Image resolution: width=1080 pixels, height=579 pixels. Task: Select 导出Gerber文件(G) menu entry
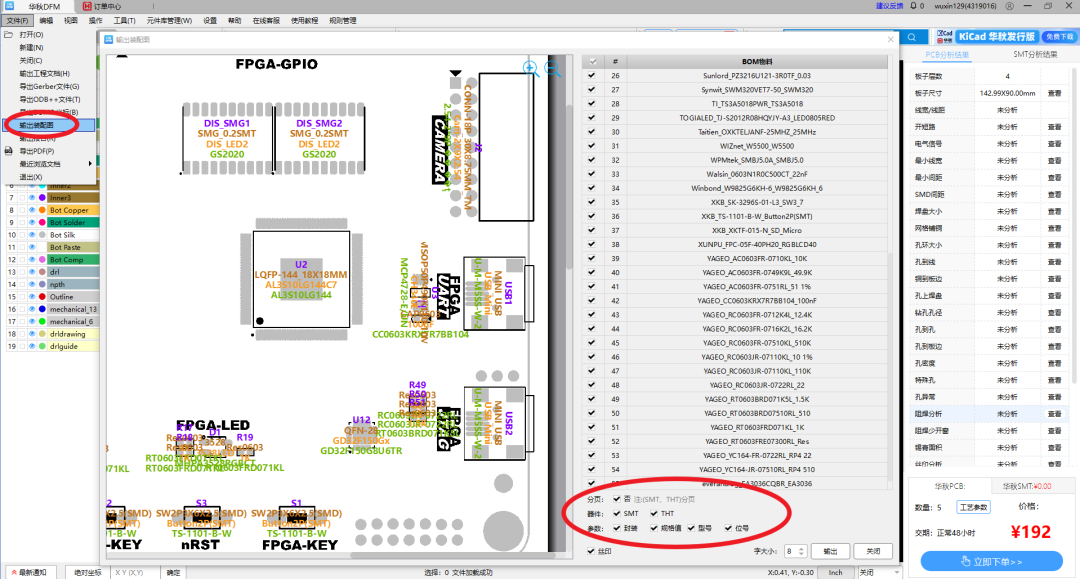pos(49,87)
